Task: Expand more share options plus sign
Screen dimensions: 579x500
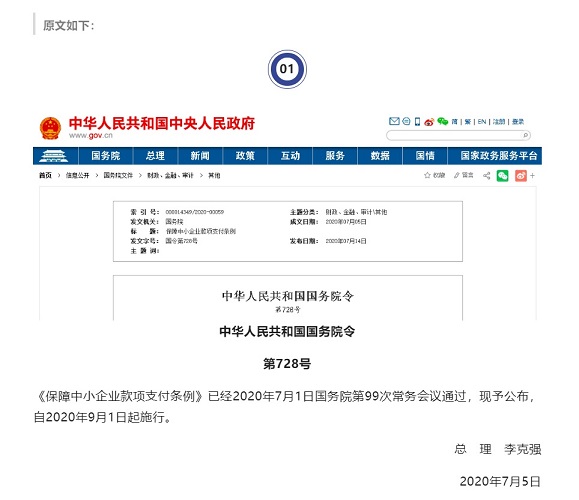Action: click(532, 176)
